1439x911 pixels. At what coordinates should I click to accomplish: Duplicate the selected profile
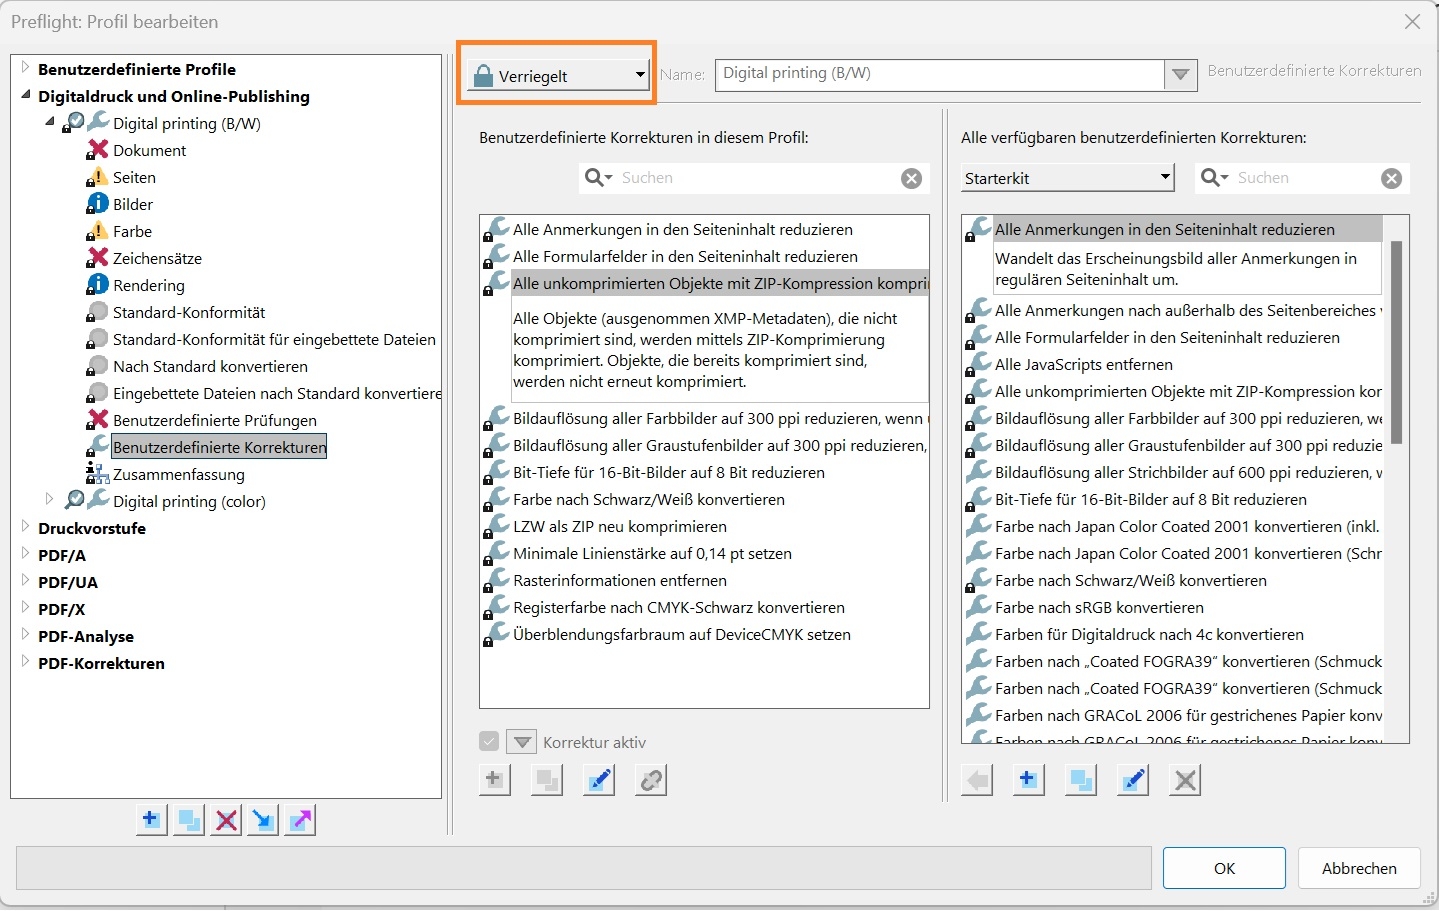[x=188, y=820]
